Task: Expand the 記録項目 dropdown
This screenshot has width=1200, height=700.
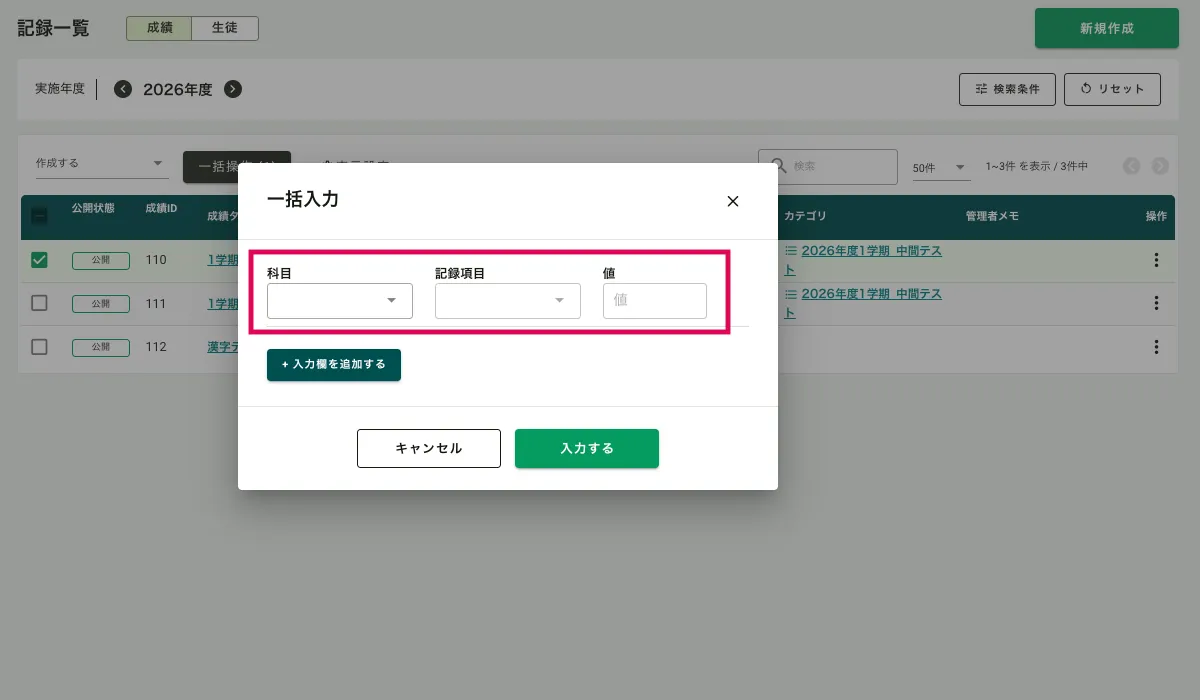Action: 508,301
